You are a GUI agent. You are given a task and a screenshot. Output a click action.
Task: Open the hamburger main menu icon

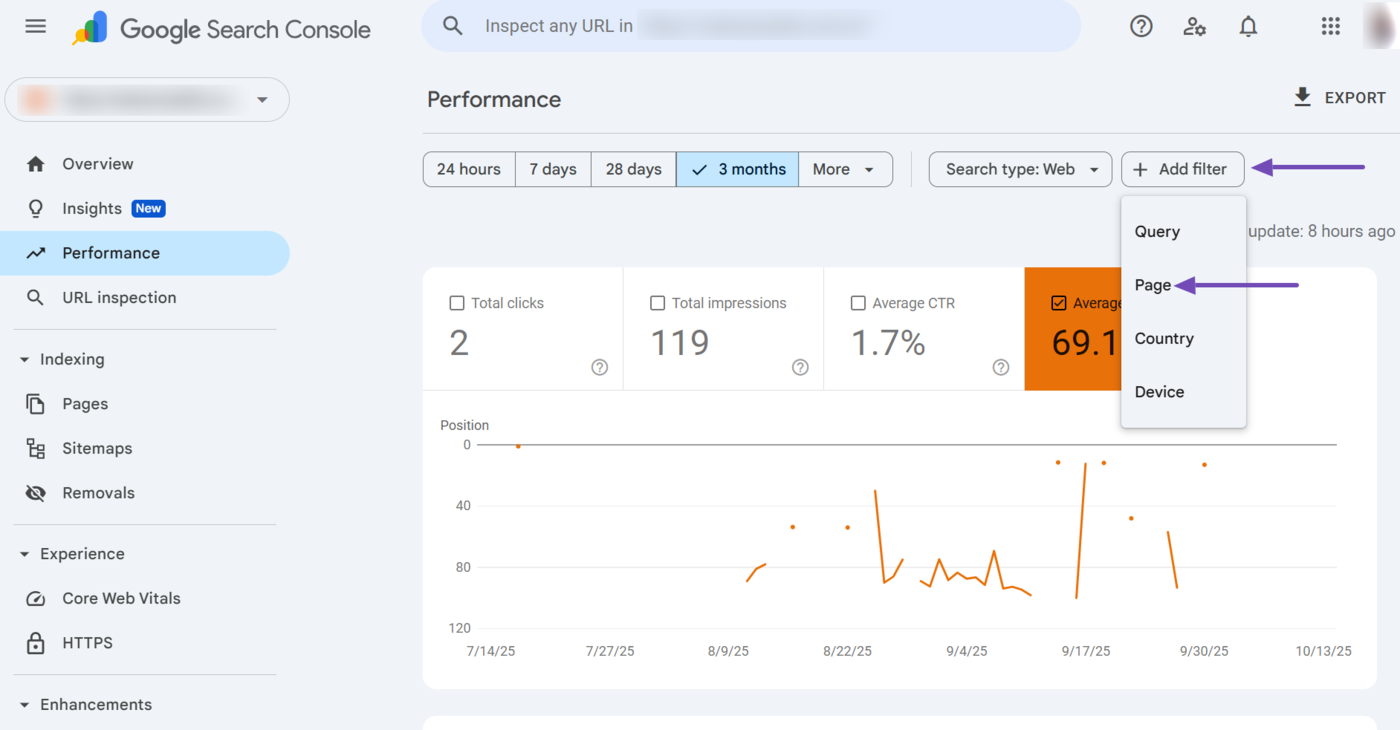click(x=36, y=27)
